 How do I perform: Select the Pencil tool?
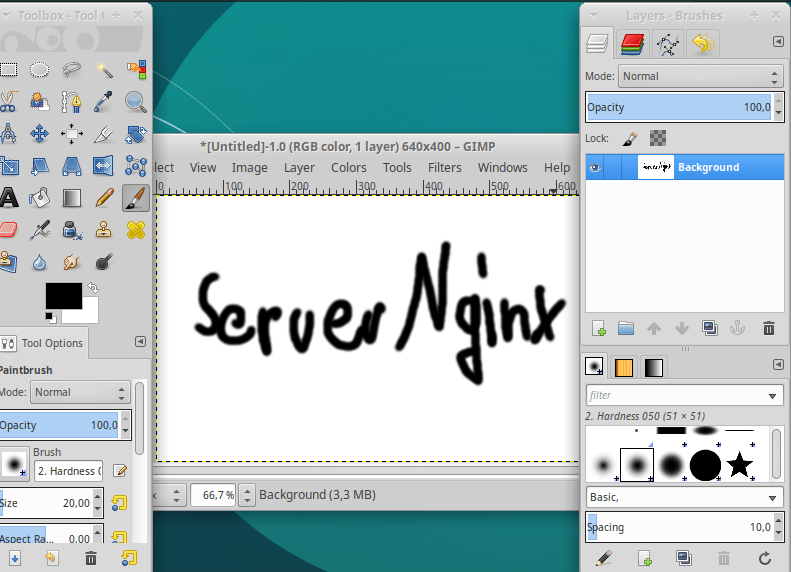[104, 198]
